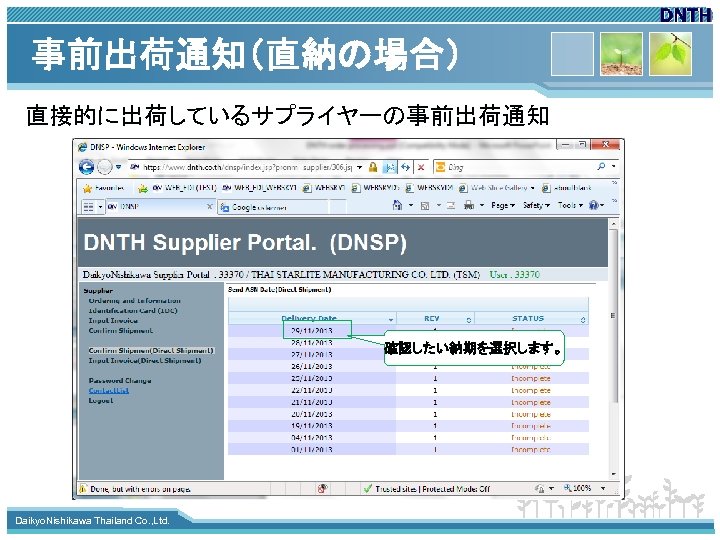Open about:blank favorite link
Screen dimensions: 720x540
pyautogui.click(x=567, y=188)
